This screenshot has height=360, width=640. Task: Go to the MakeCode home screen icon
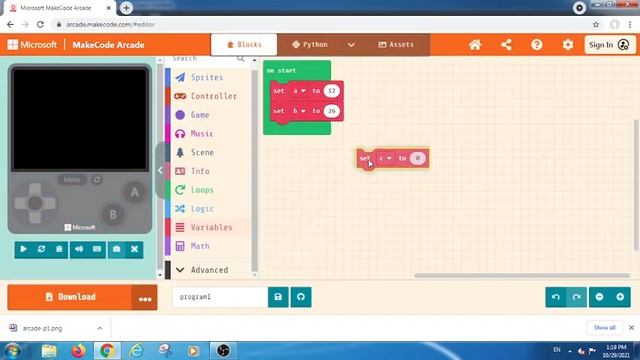[x=475, y=44]
